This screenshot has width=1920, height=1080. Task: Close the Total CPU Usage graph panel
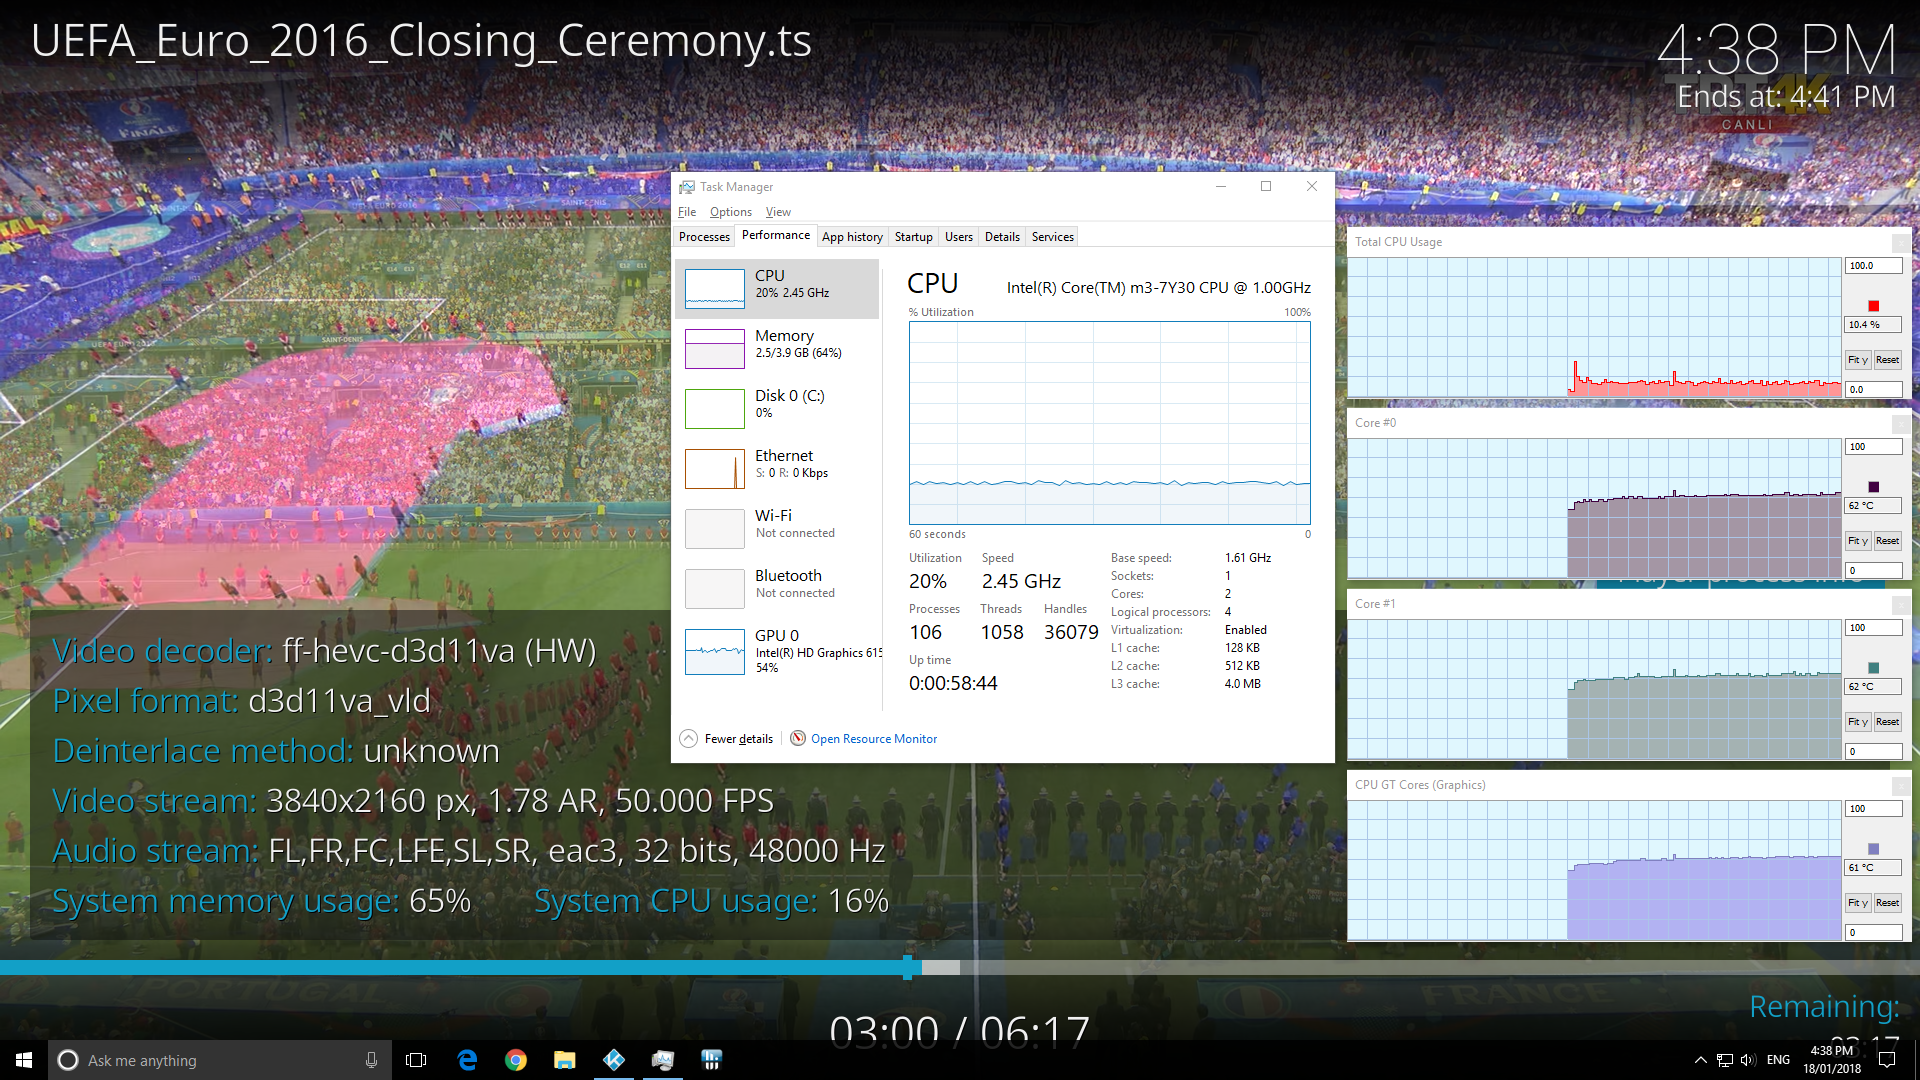click(x=1900, y=243)
